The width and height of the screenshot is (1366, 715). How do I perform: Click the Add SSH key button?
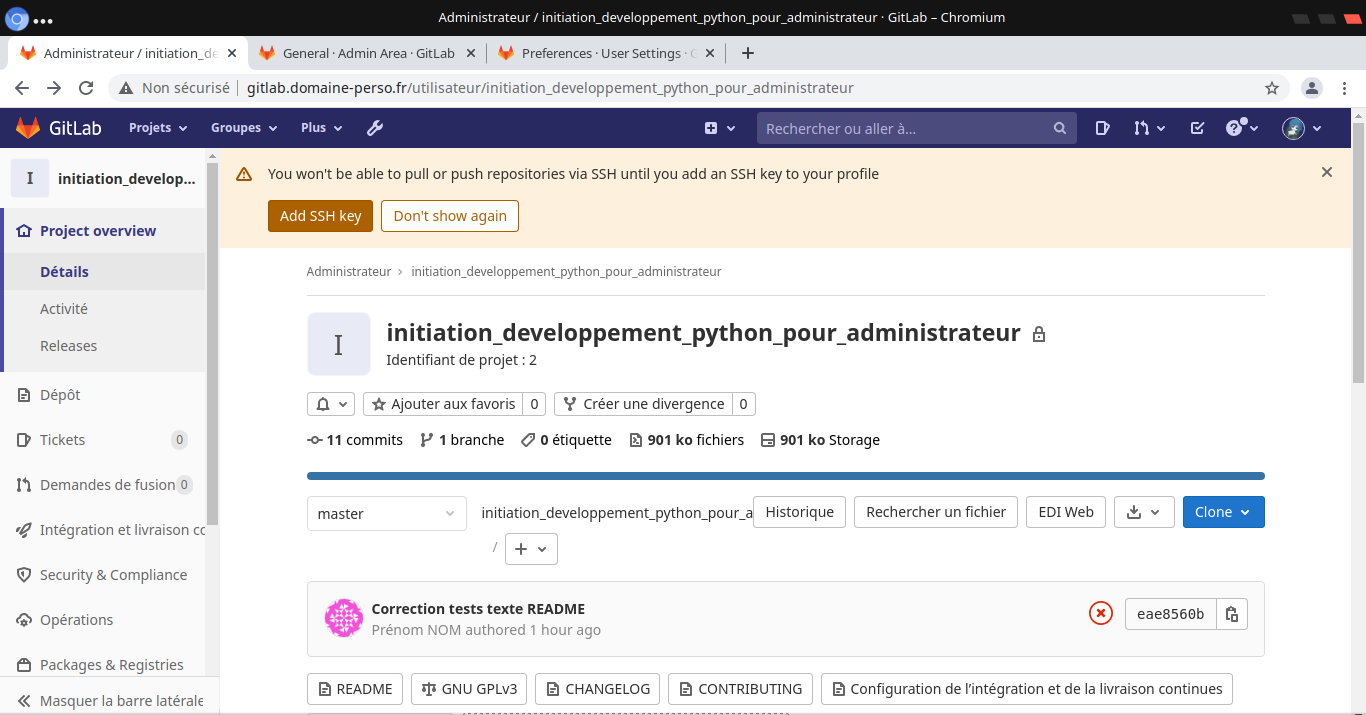pyautogui.click(x=320, y=216)
